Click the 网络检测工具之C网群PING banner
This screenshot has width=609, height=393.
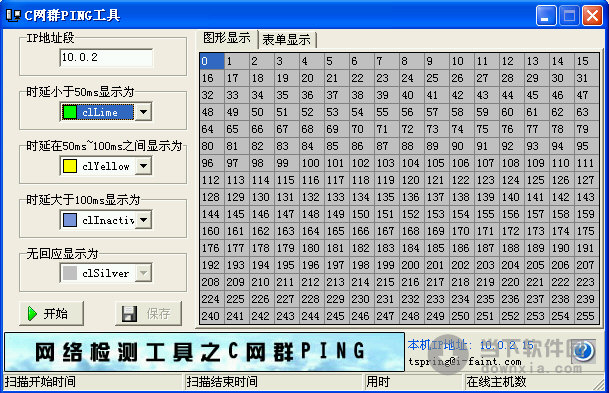tap(204, 352)
